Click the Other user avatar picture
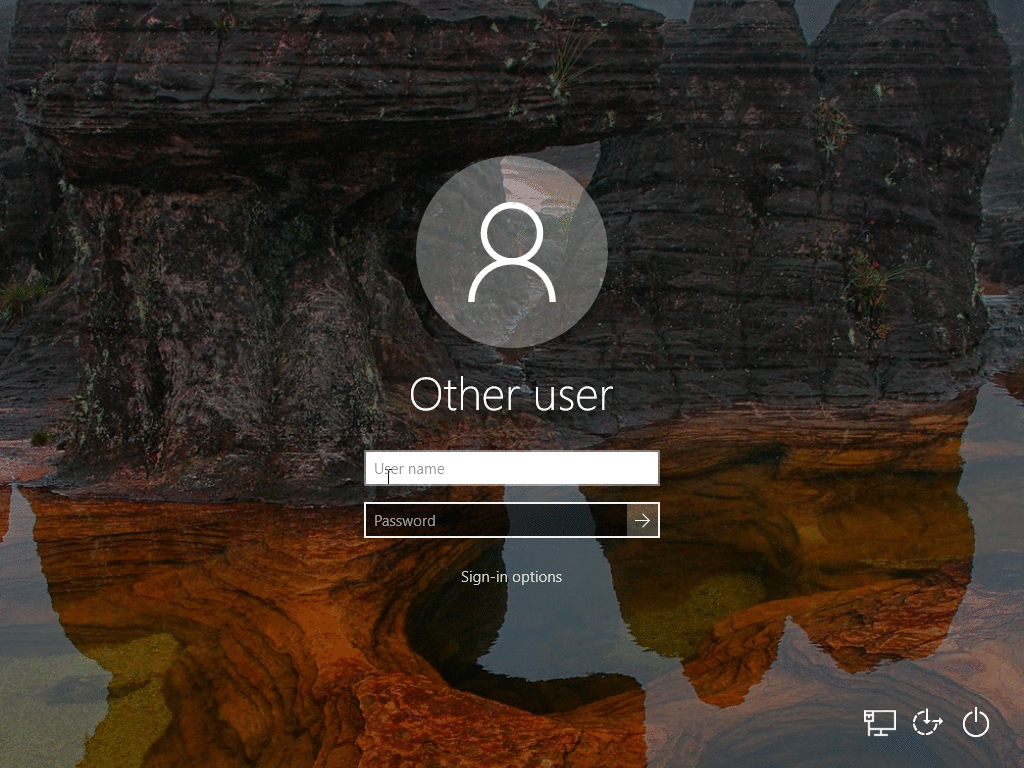 (x=512, y=252)
